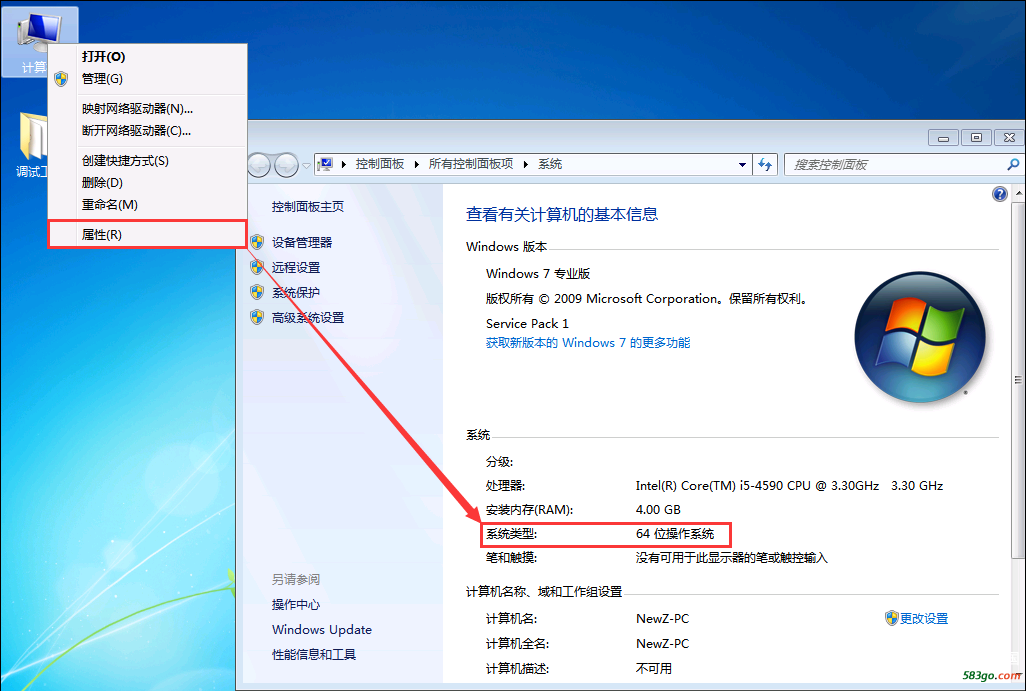The height and width of the screenshot is (691, 1026).
Task: Expand the arrow before 控制面板 breadcrumb
Action: pos(344,164)
